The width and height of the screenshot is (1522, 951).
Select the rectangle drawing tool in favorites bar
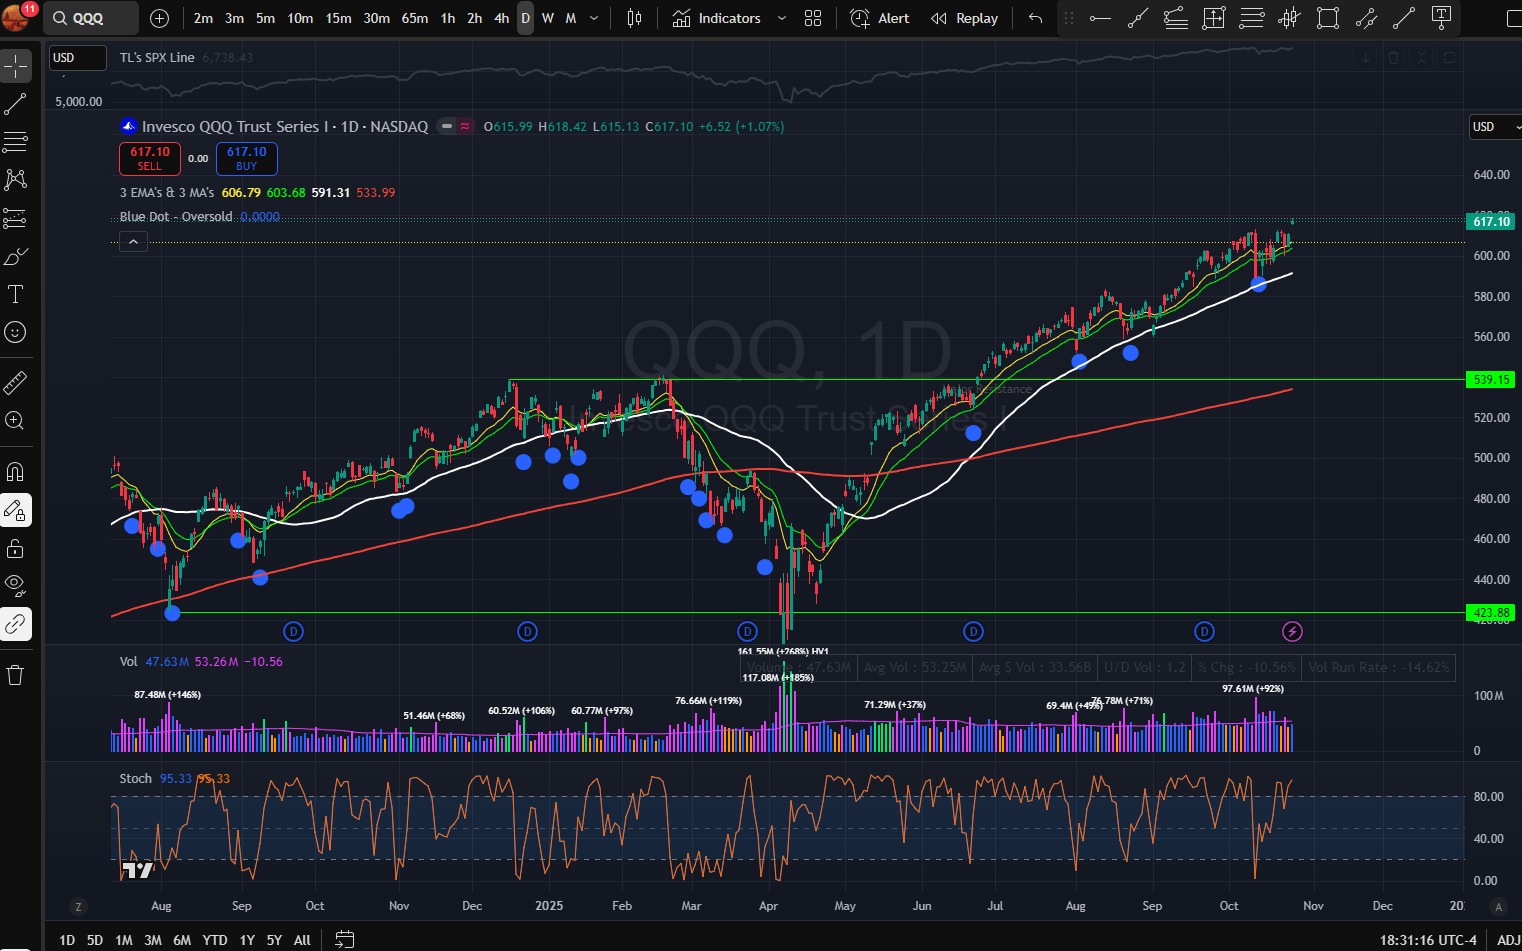pyautogui.click(x=1328, y=18)
